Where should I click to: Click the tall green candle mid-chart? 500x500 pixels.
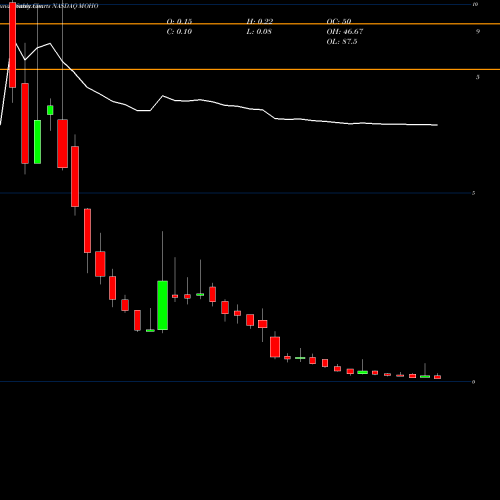[163, 305]
